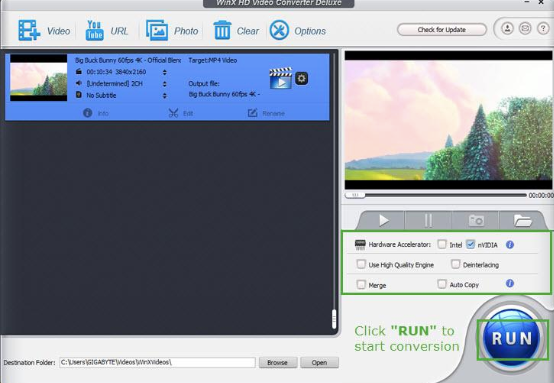Screen dimensions: 554x383
Task: Click the Check for Update button
Action: click(x=442, y=30)
